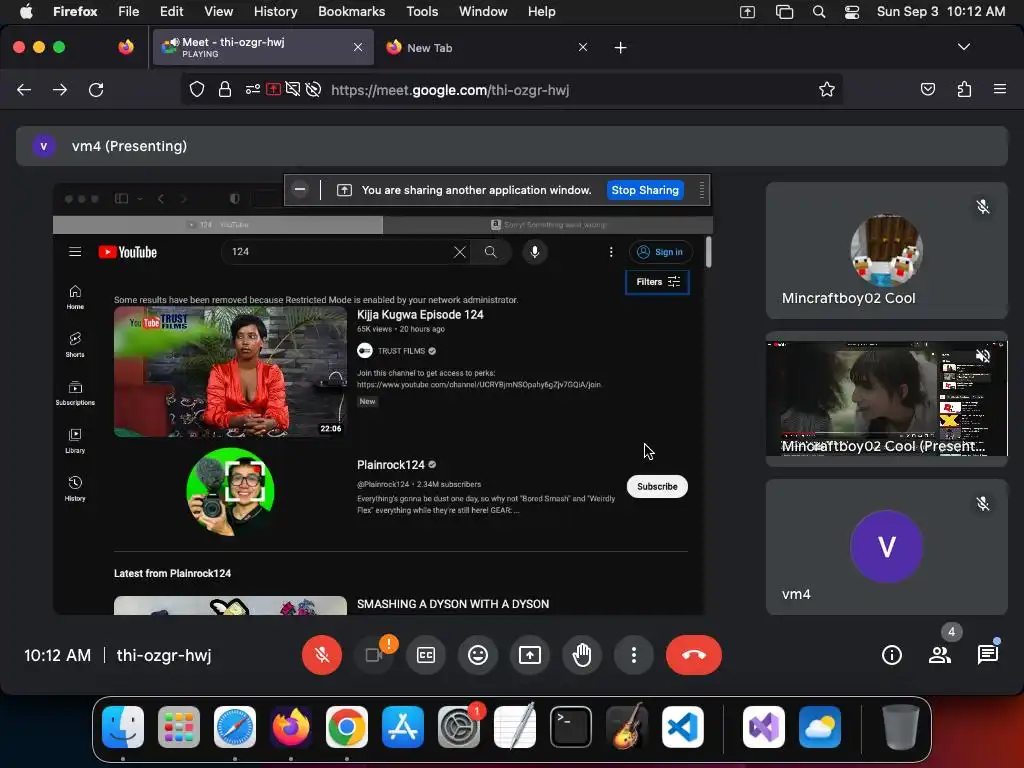Leave the call with red hangup button
1024x768 pixels.
point(694,654)
